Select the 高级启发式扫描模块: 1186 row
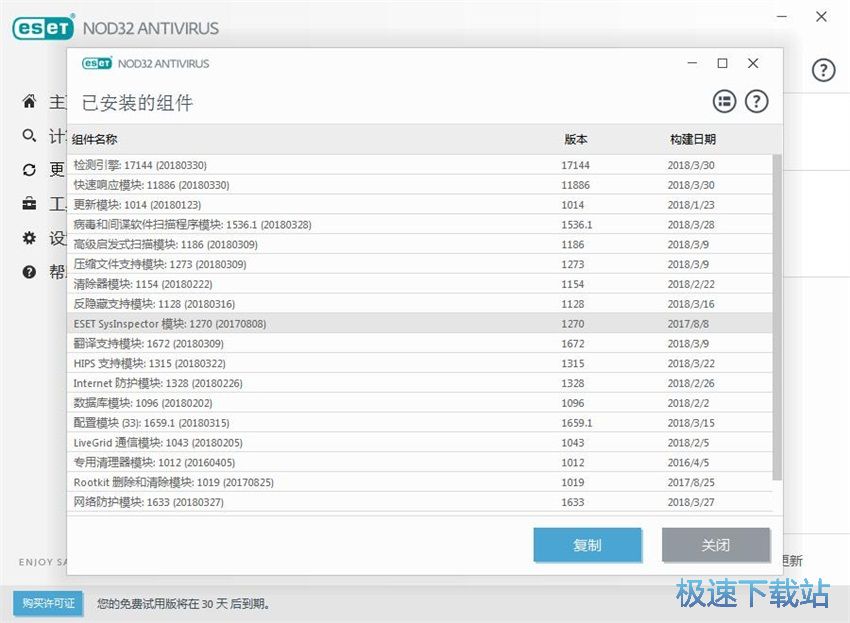Viewport: 850px width, 623px height. (420, 245)
